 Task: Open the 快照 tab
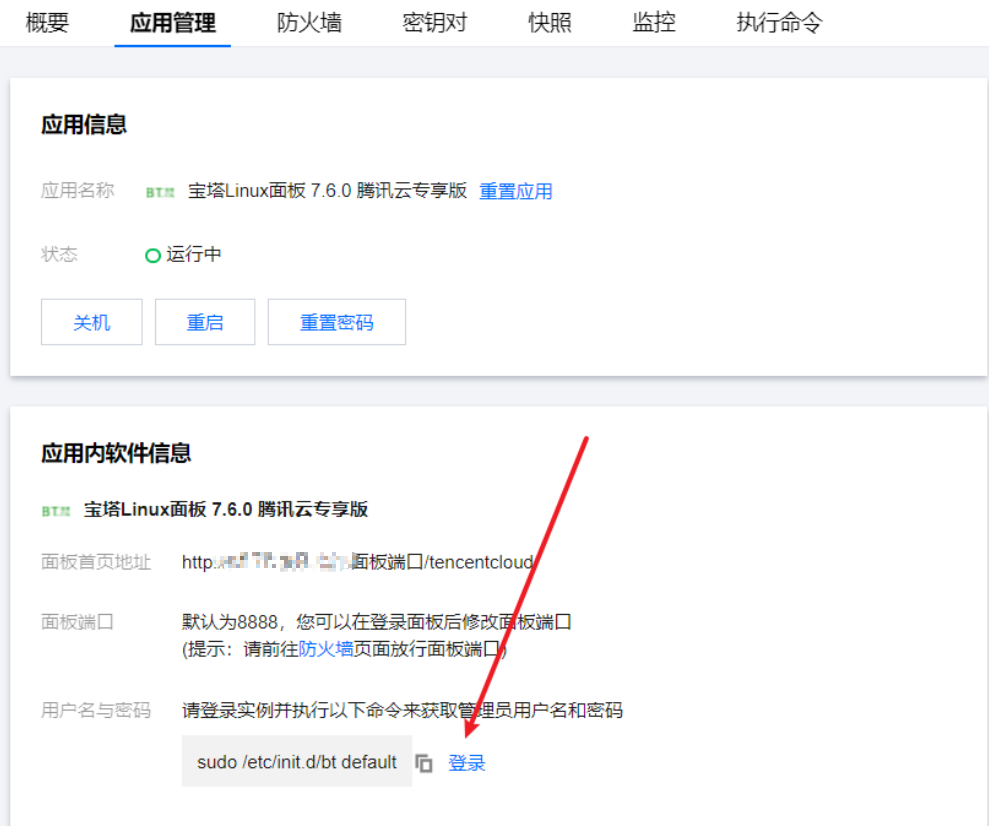click(x=549, y=23)
